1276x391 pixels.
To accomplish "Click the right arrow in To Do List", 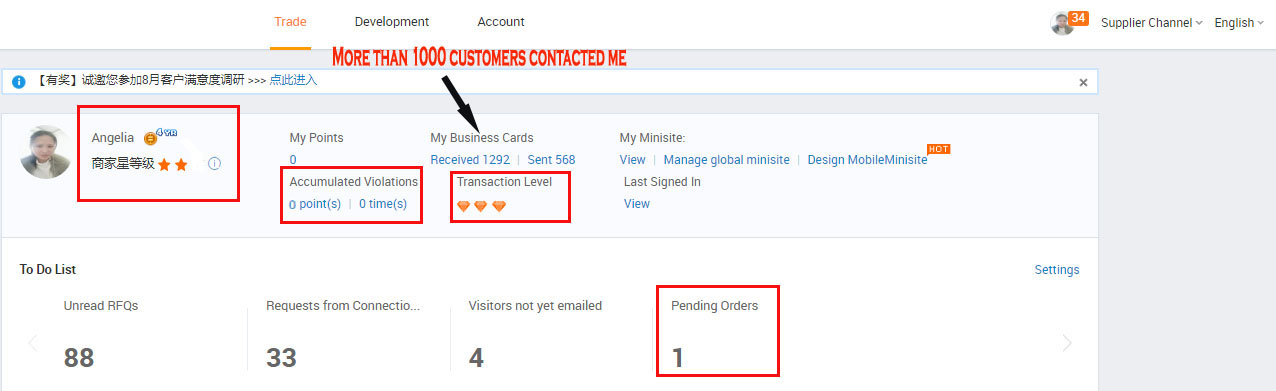I will (1067, 343).
